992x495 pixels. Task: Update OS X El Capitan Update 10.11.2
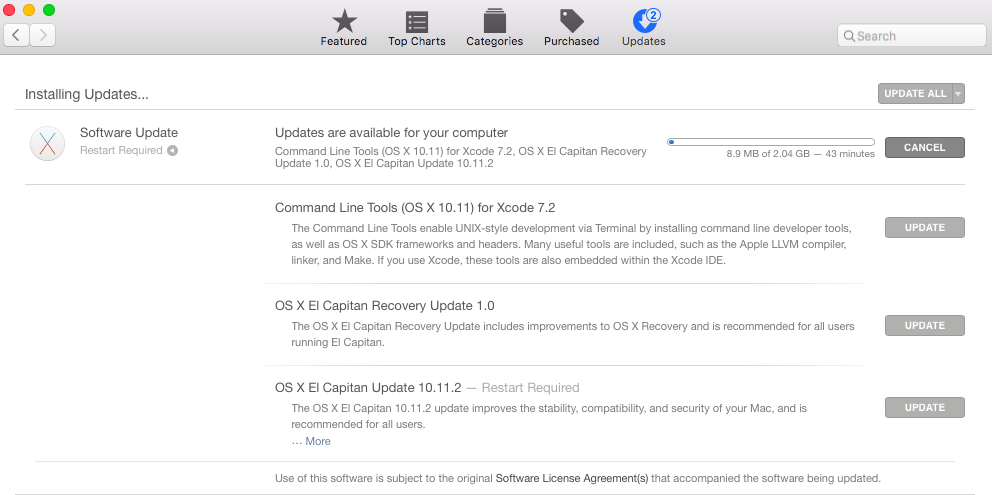tap(924, 408)
